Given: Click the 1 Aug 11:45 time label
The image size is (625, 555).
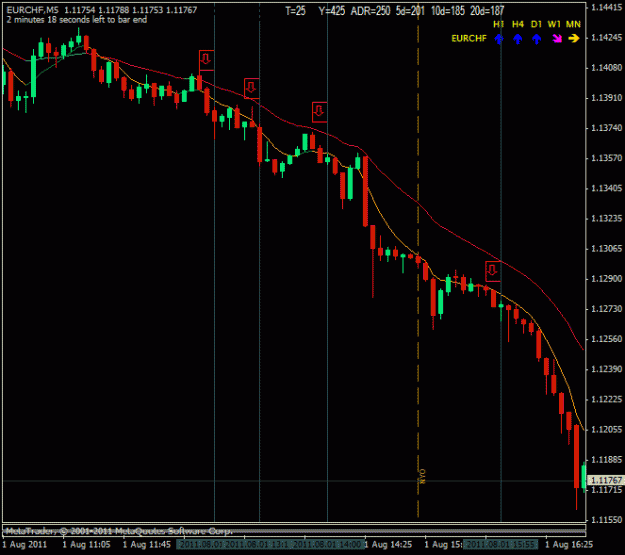Looking at the screenshot, I should (147, 544).
